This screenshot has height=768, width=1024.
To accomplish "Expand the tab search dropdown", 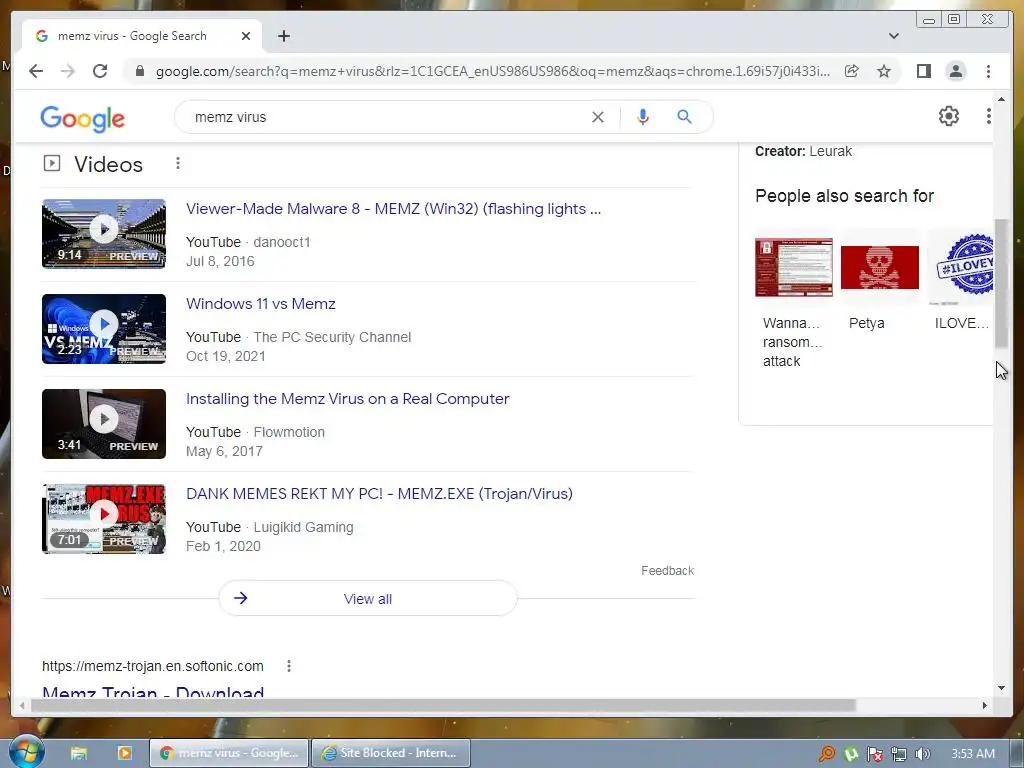I will [893, 36].
